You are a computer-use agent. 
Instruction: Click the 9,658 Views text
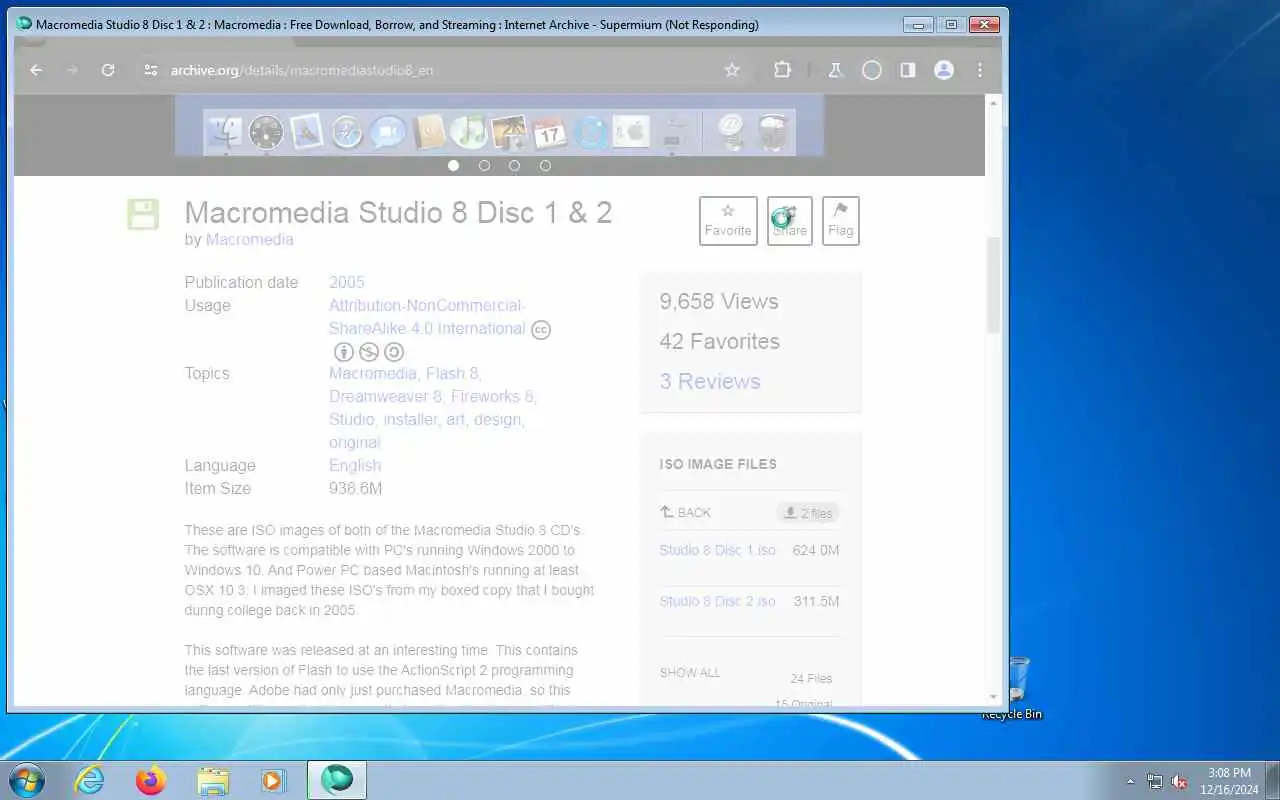[x=719, y=301]
